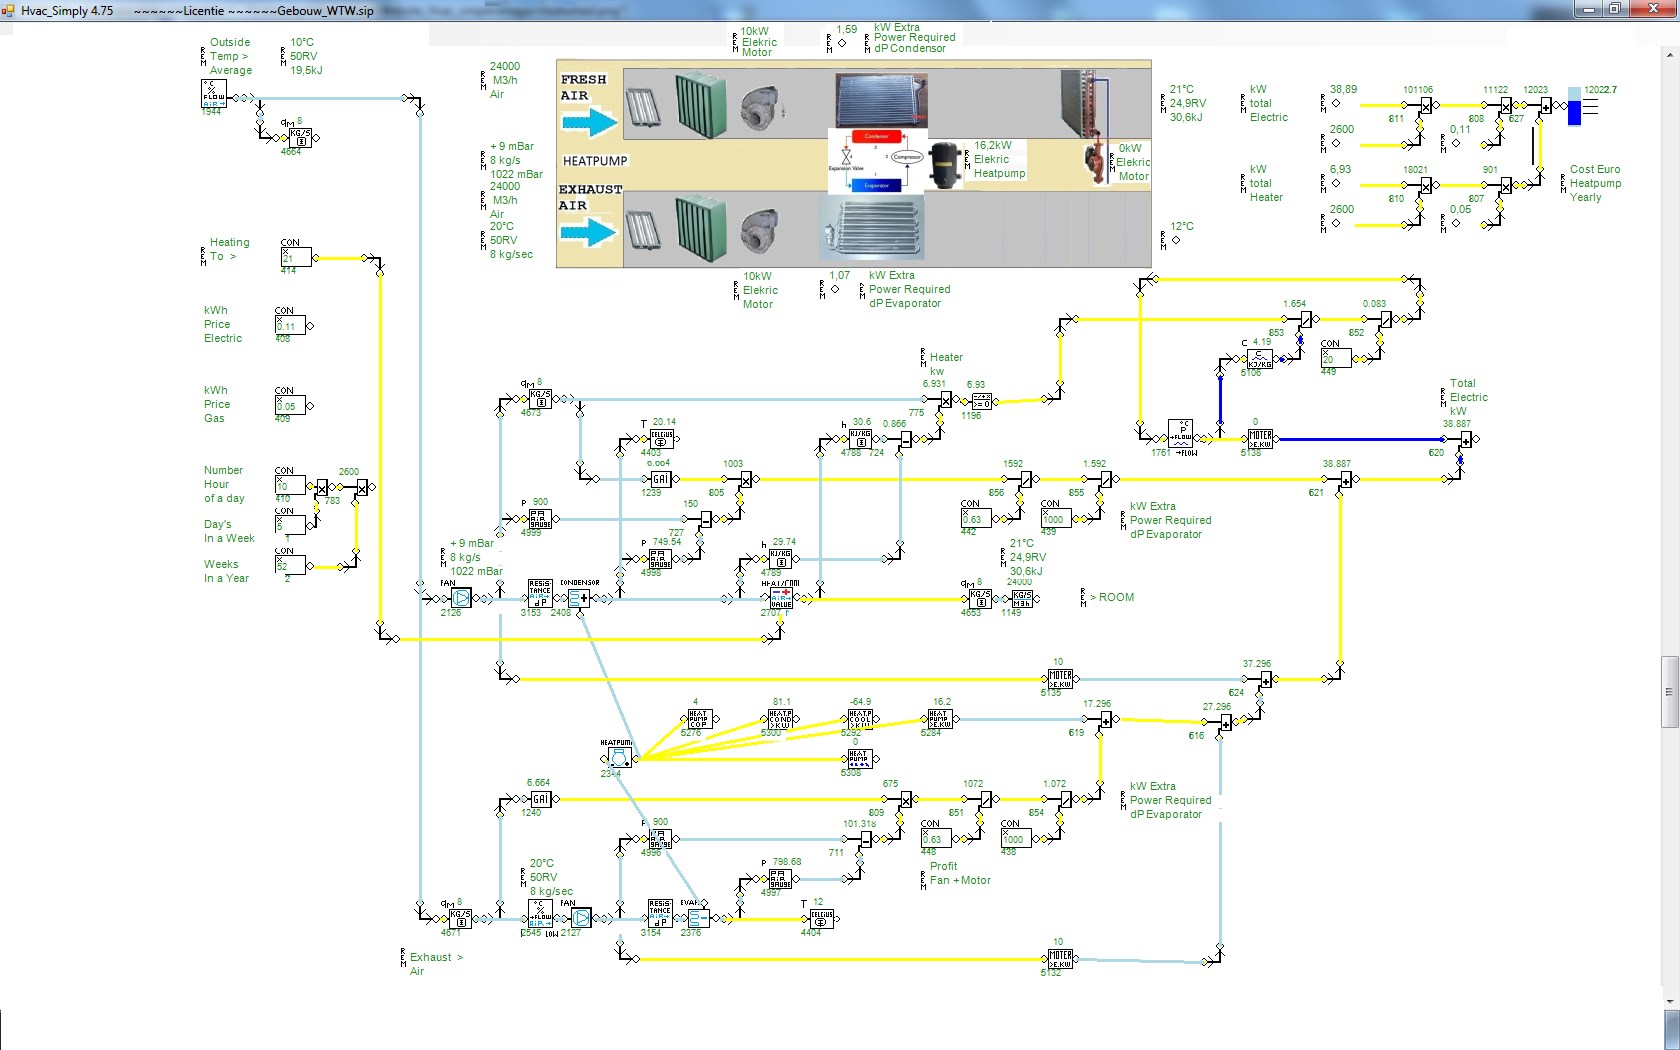Image resolution: width=1680 pixels, height=1050 pixels.
Task: Click the vertical scrollbar thumb
Action: 1670,692
